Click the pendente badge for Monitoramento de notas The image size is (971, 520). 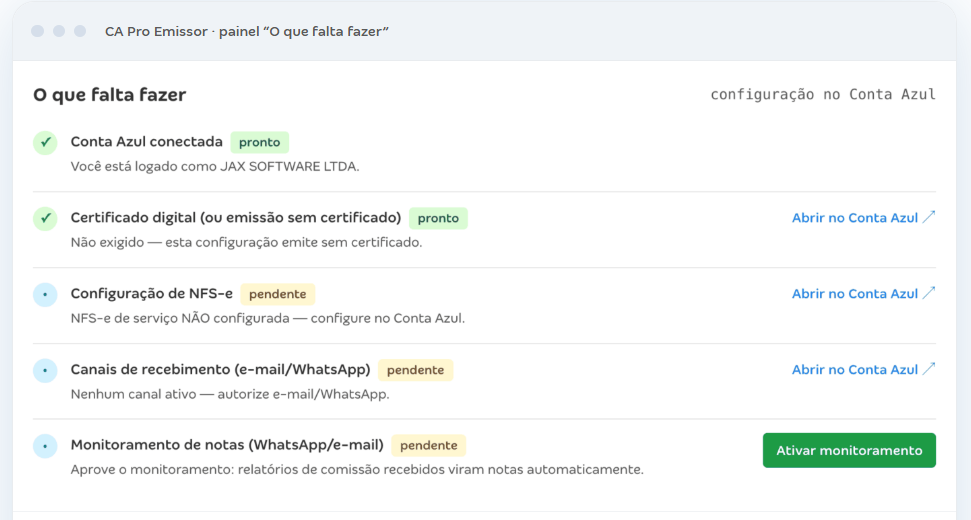pyautogui.click(x=429, y=445)
